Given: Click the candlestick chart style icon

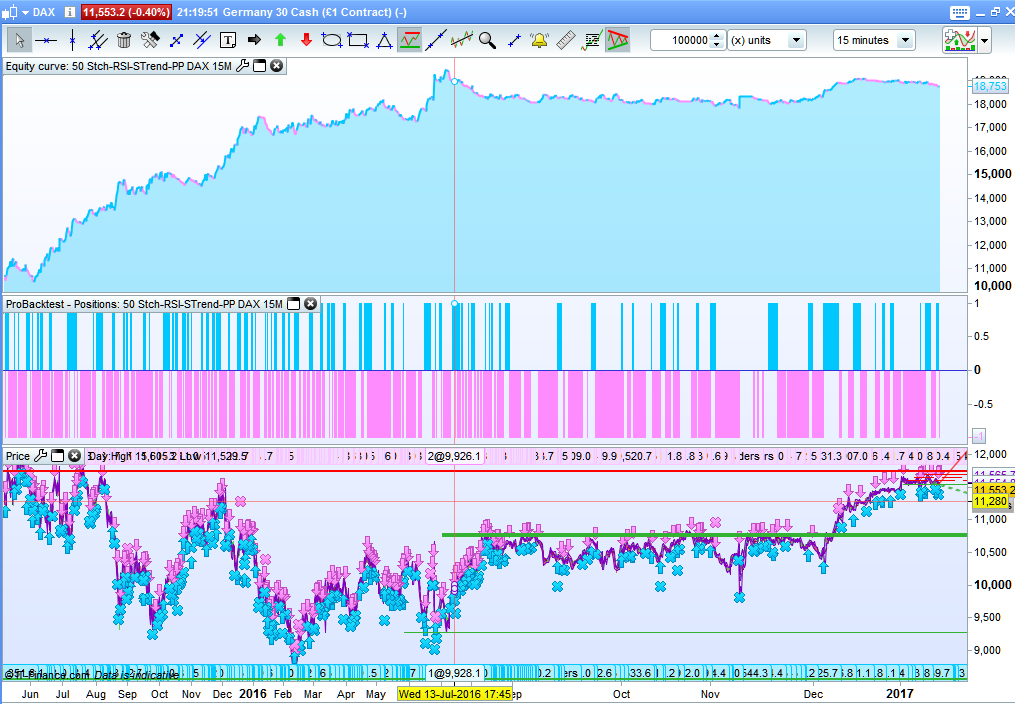Looking at the screenshot, I should coord(10,12).
